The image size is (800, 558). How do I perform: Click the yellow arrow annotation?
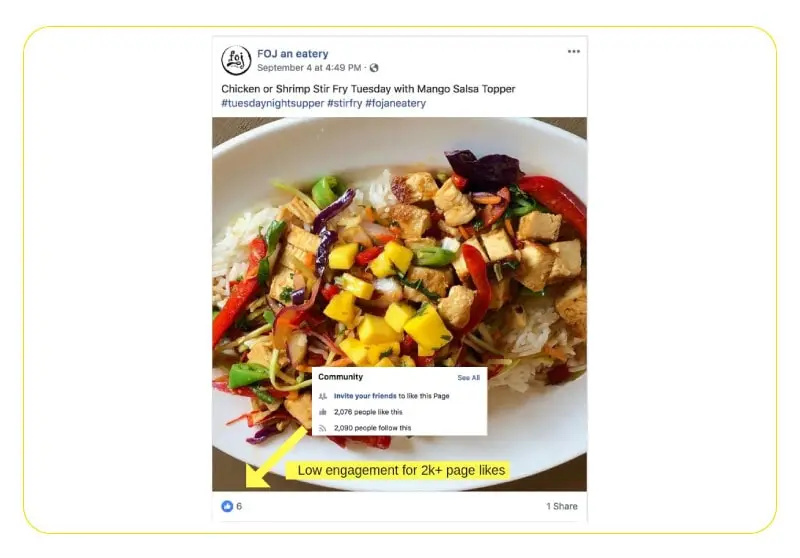click(x=276, y=458)
